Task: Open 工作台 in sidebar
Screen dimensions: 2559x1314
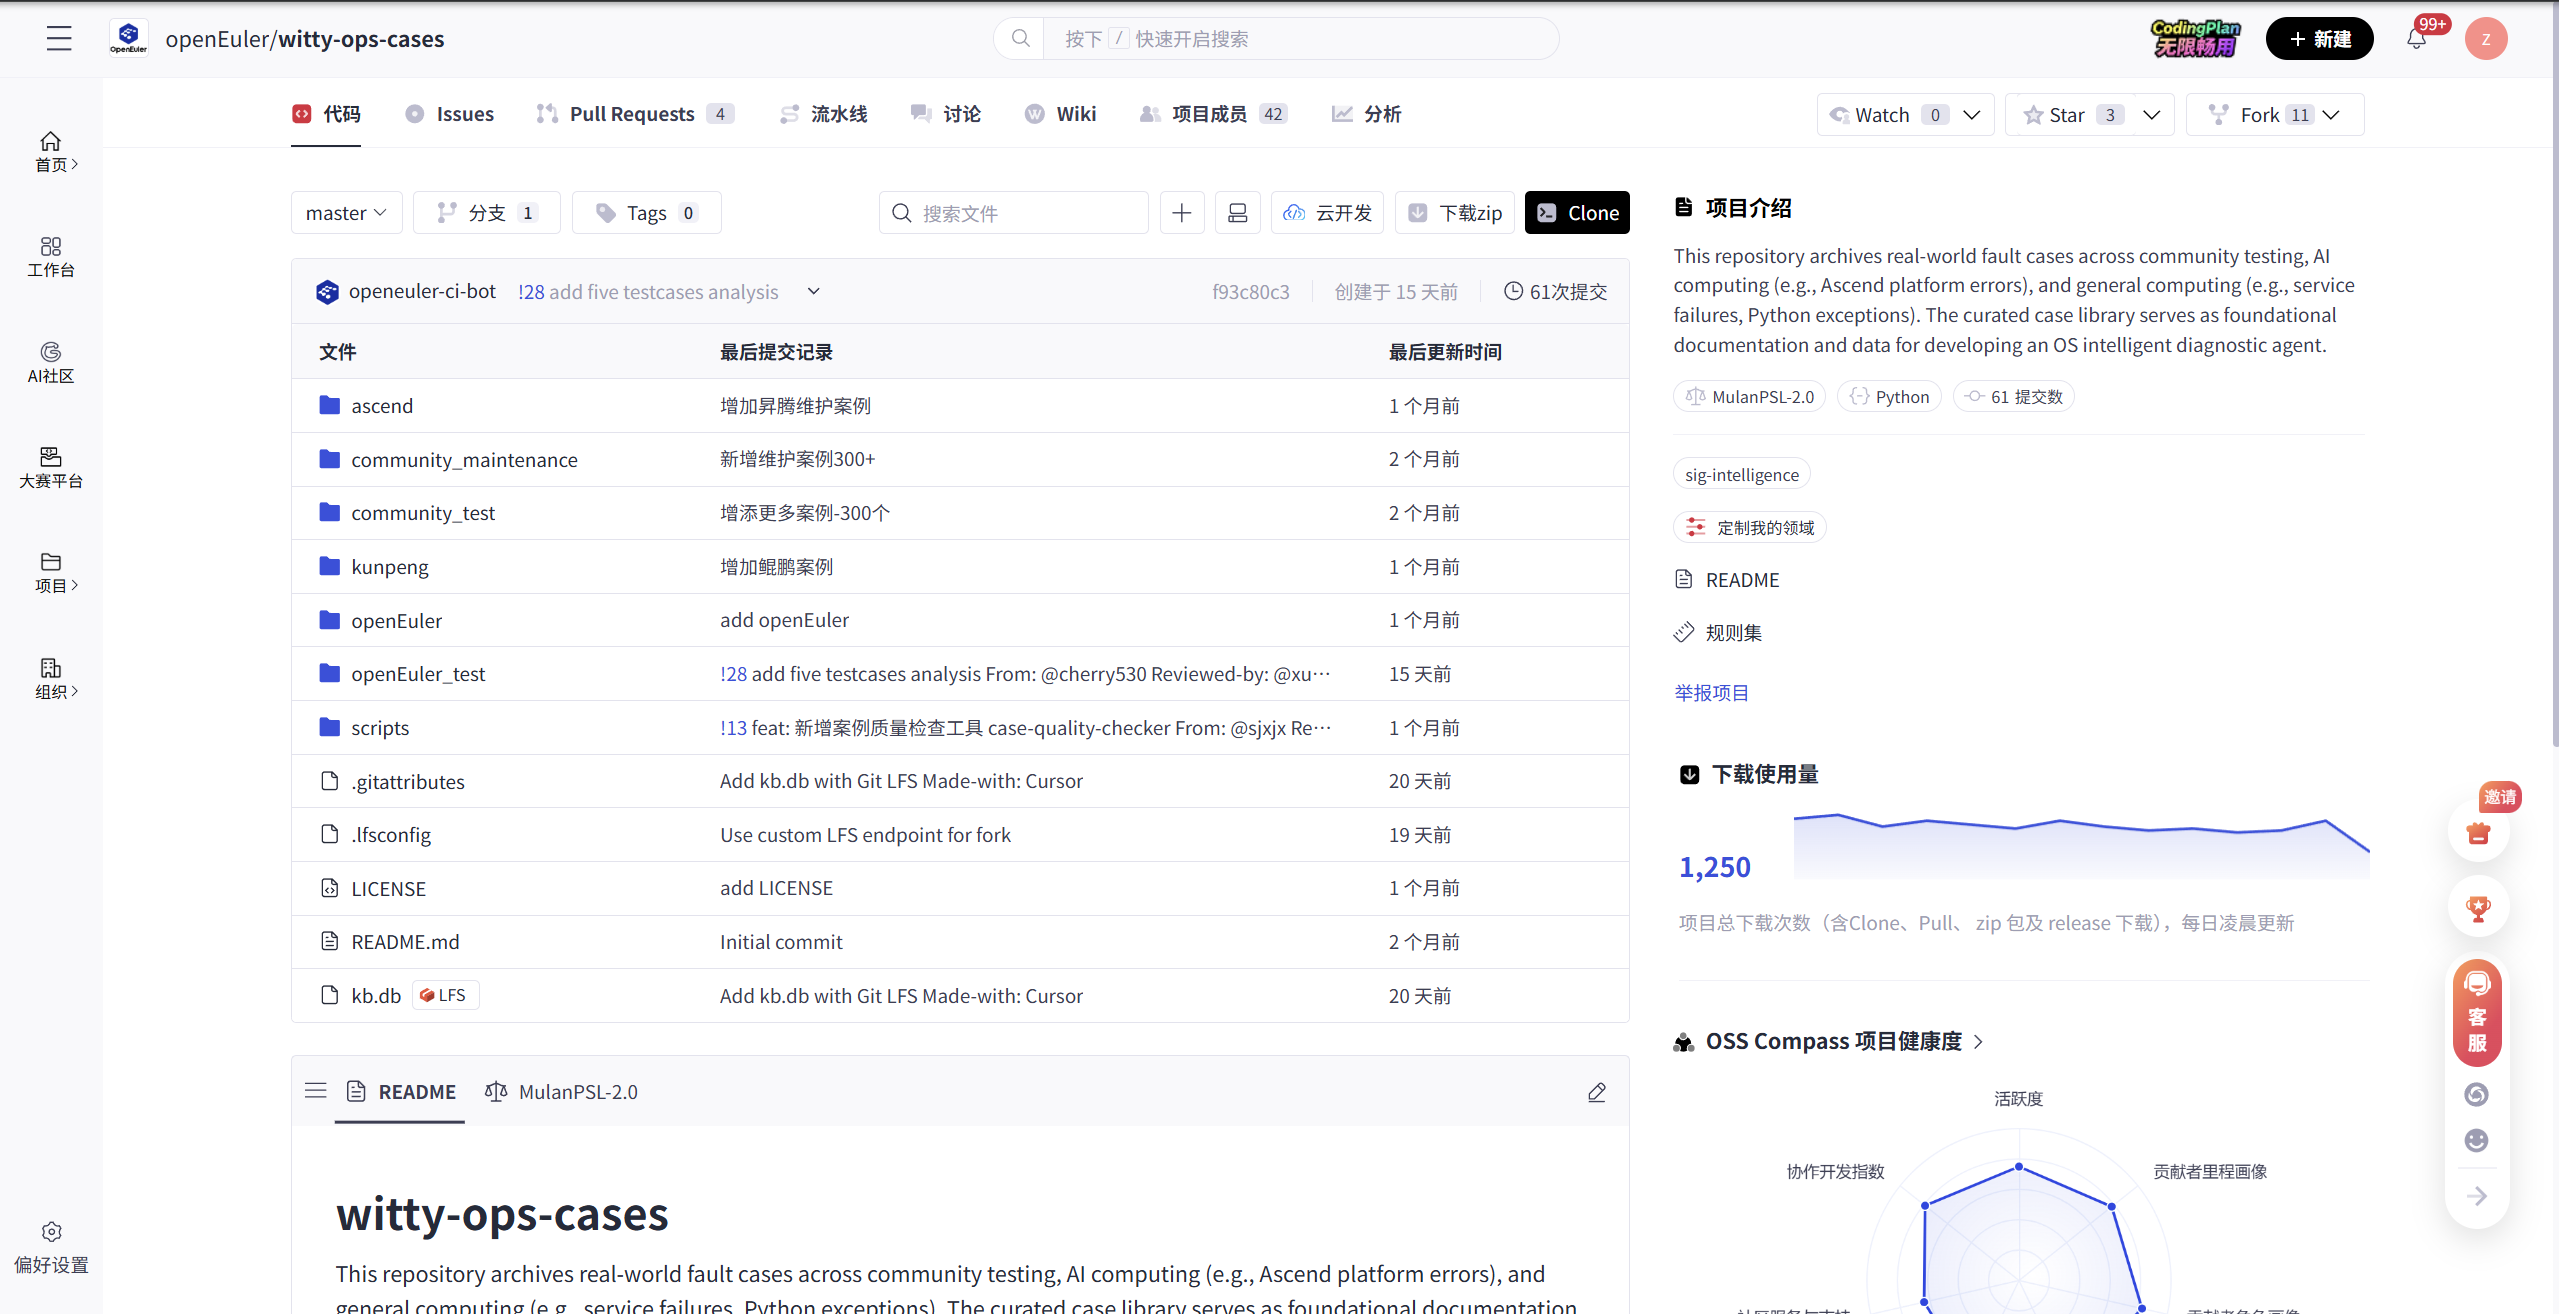Action: [x=51, y=258]
